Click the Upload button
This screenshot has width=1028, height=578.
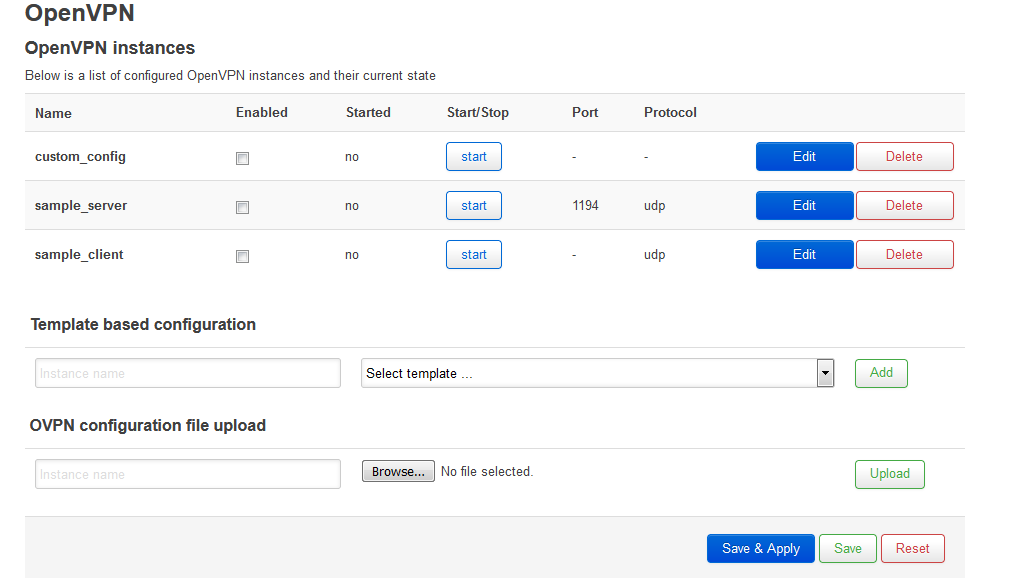890,474
